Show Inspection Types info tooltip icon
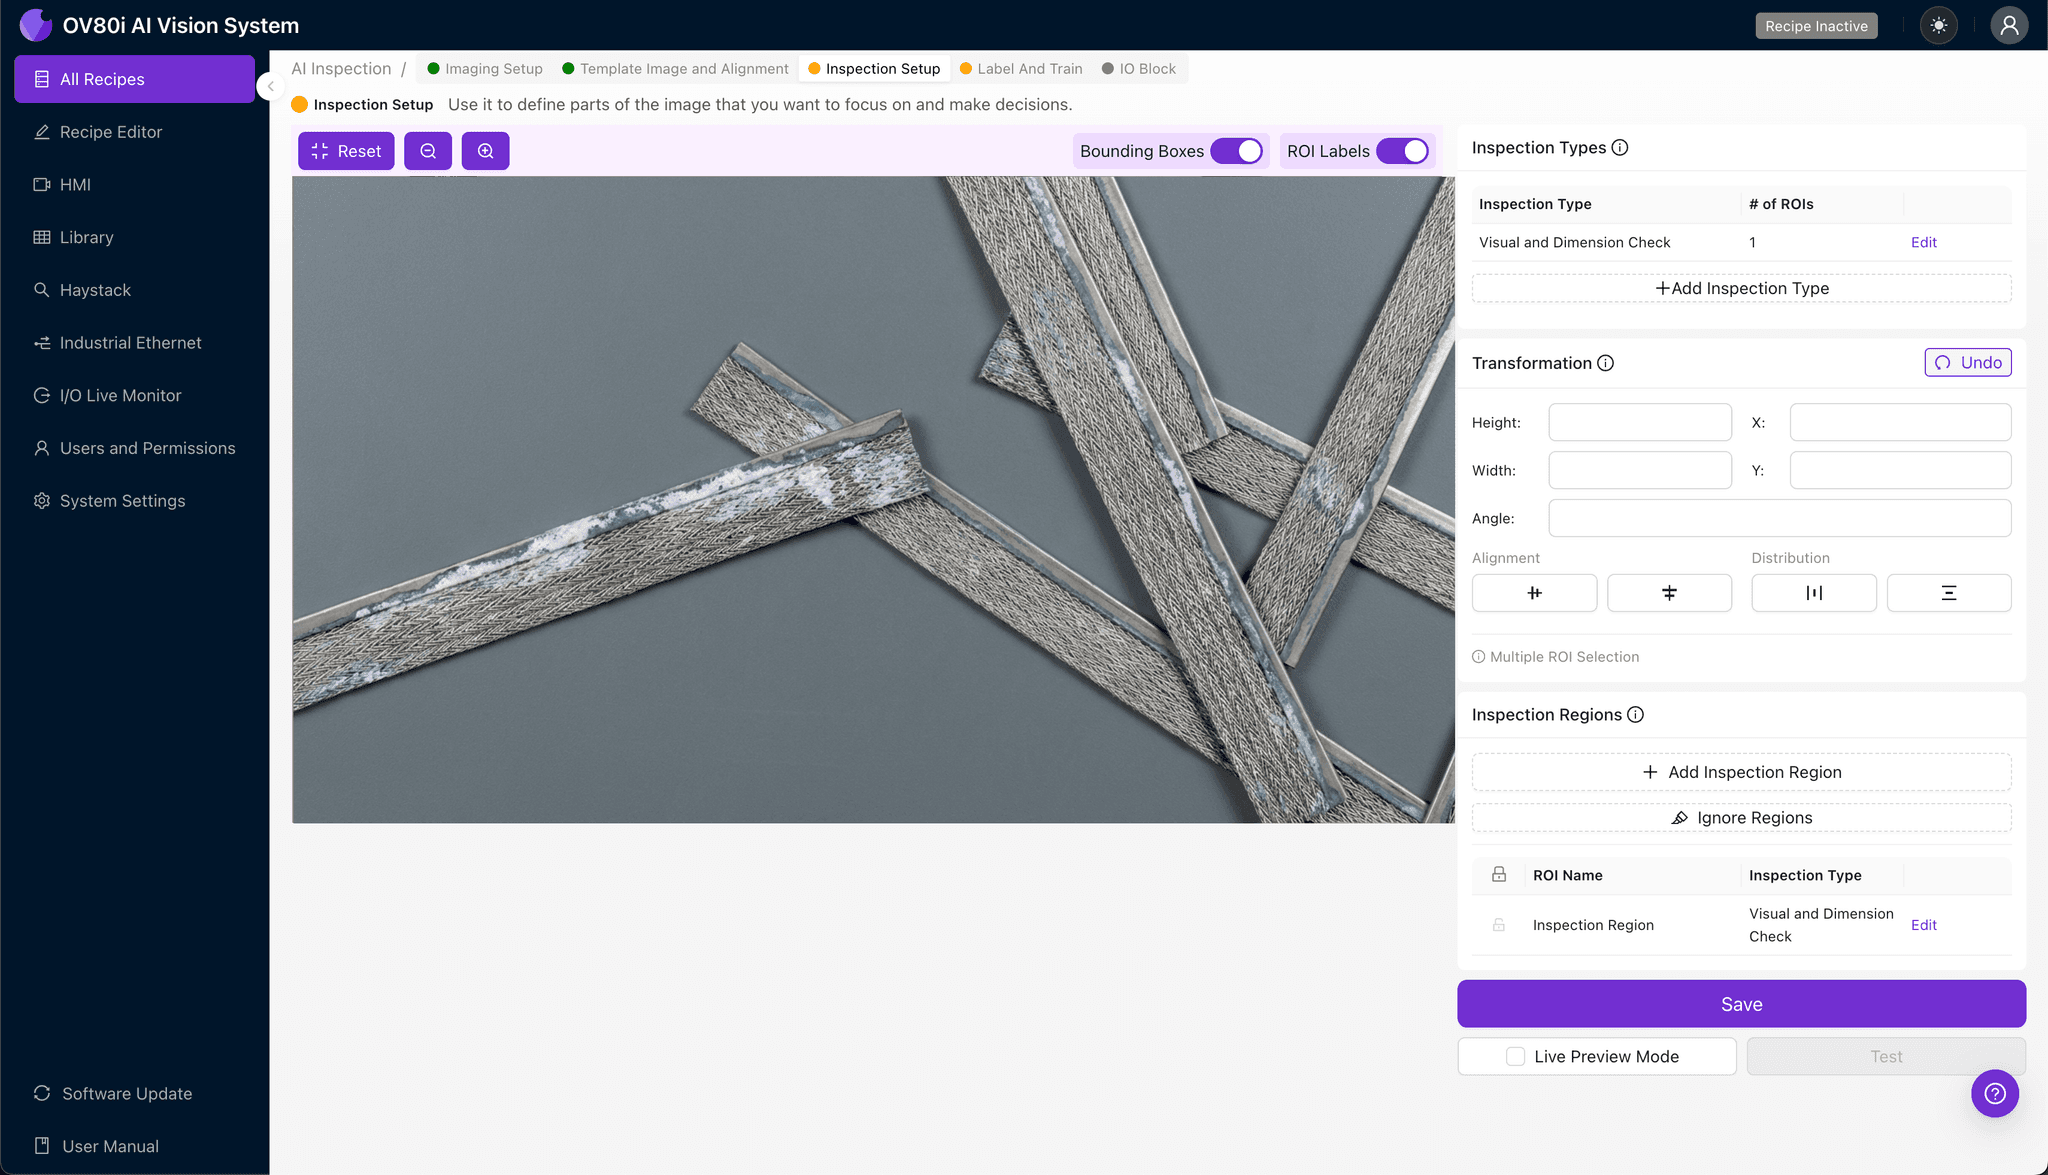 tap(1620, 148)
